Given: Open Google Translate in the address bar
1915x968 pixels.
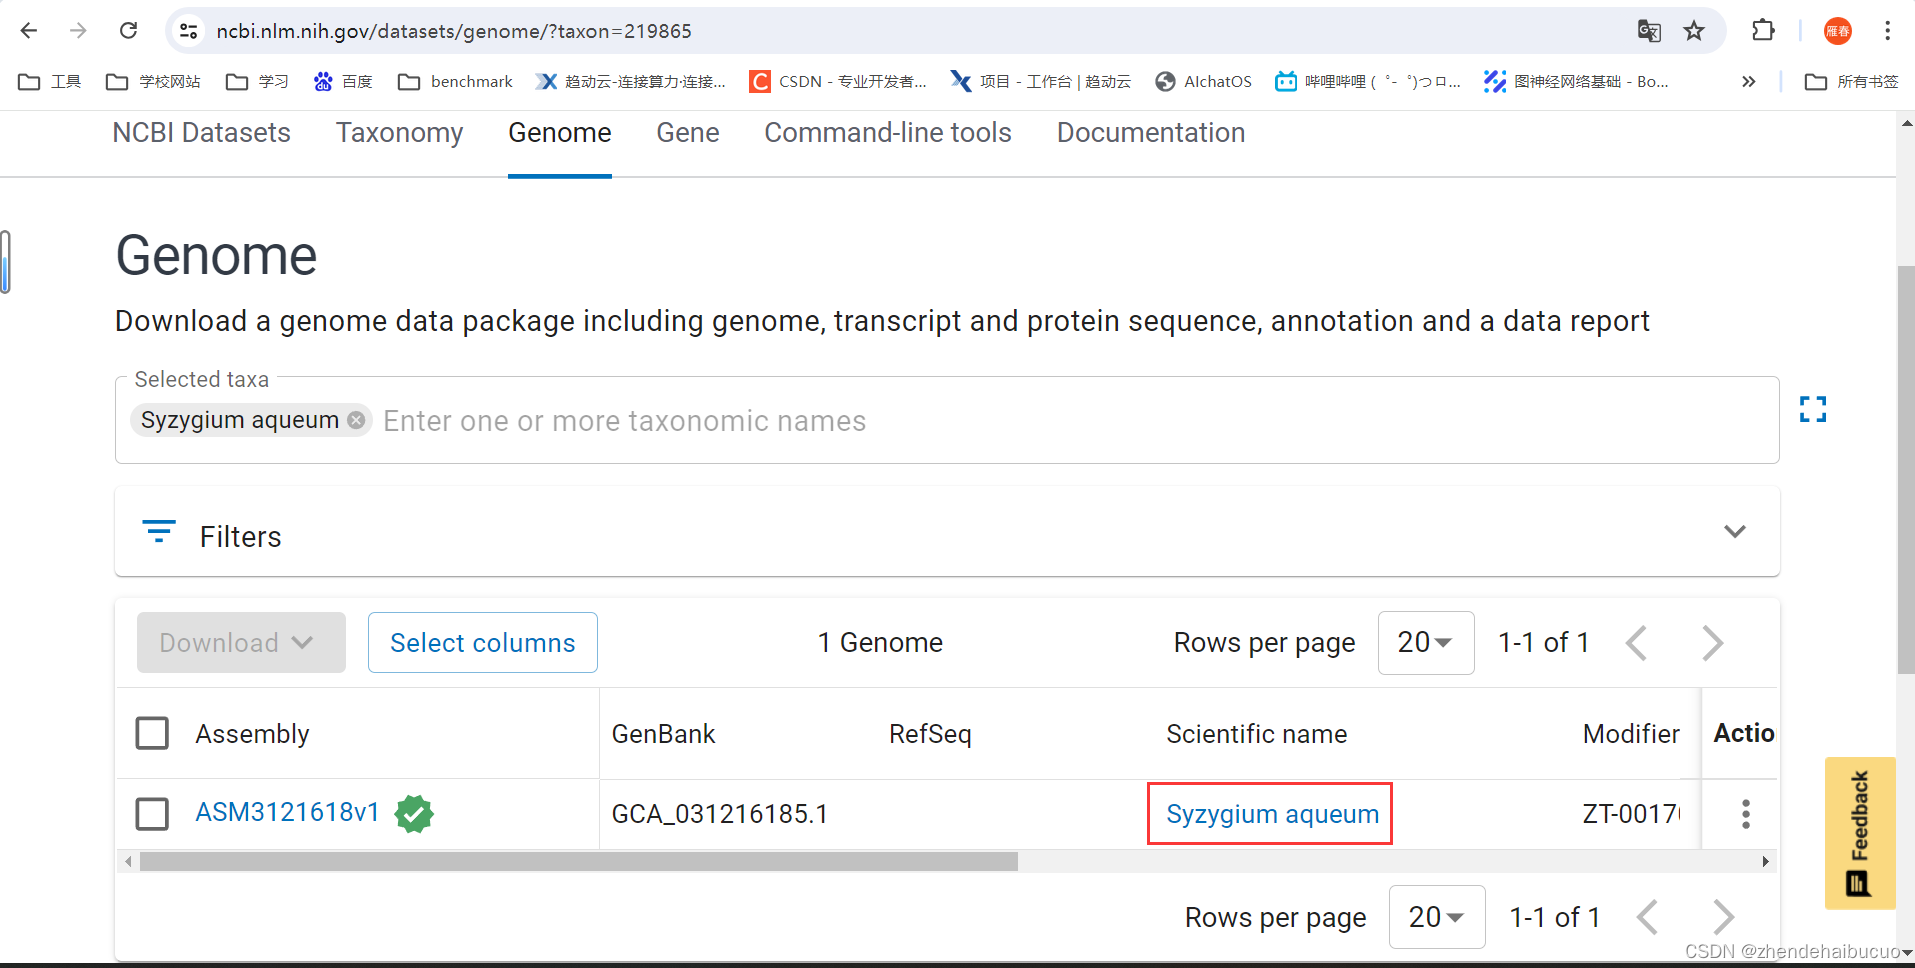Looking at the screenshot, I should [1649, 31].
